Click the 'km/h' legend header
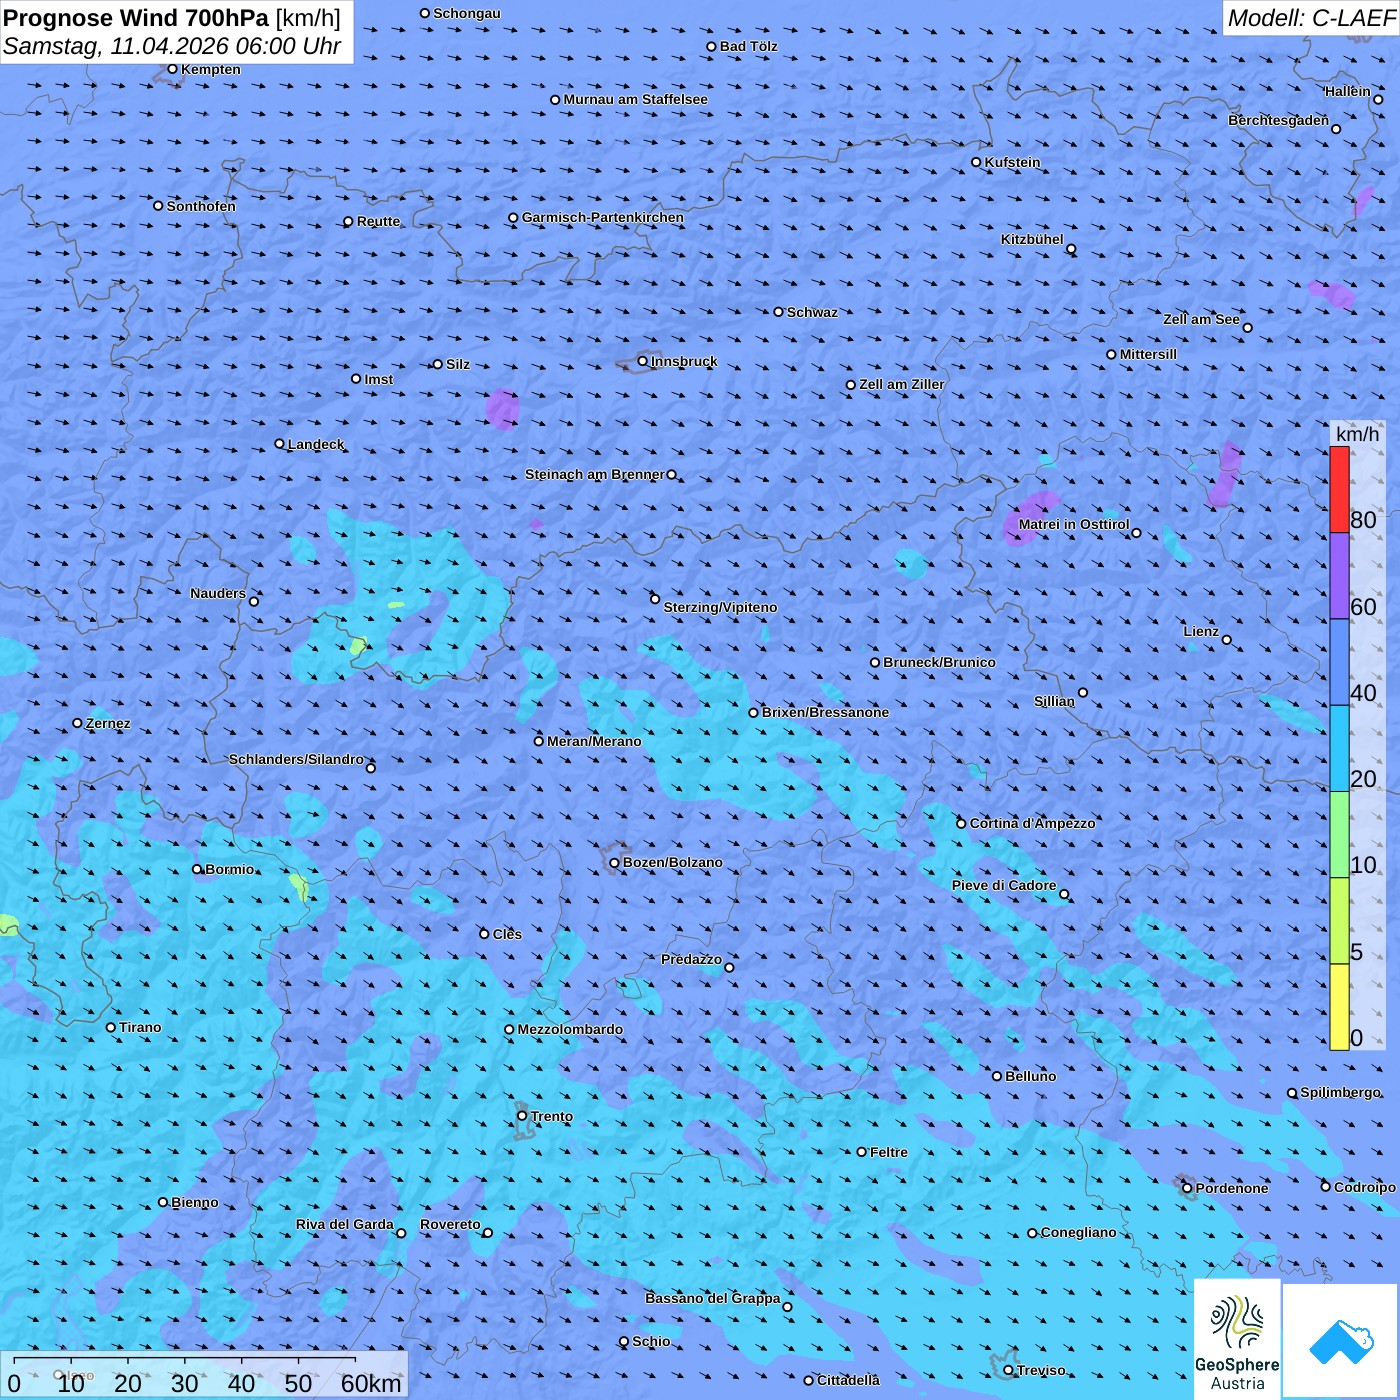This screenshot has width=1400, height=1400. [x=1357, y=434]
